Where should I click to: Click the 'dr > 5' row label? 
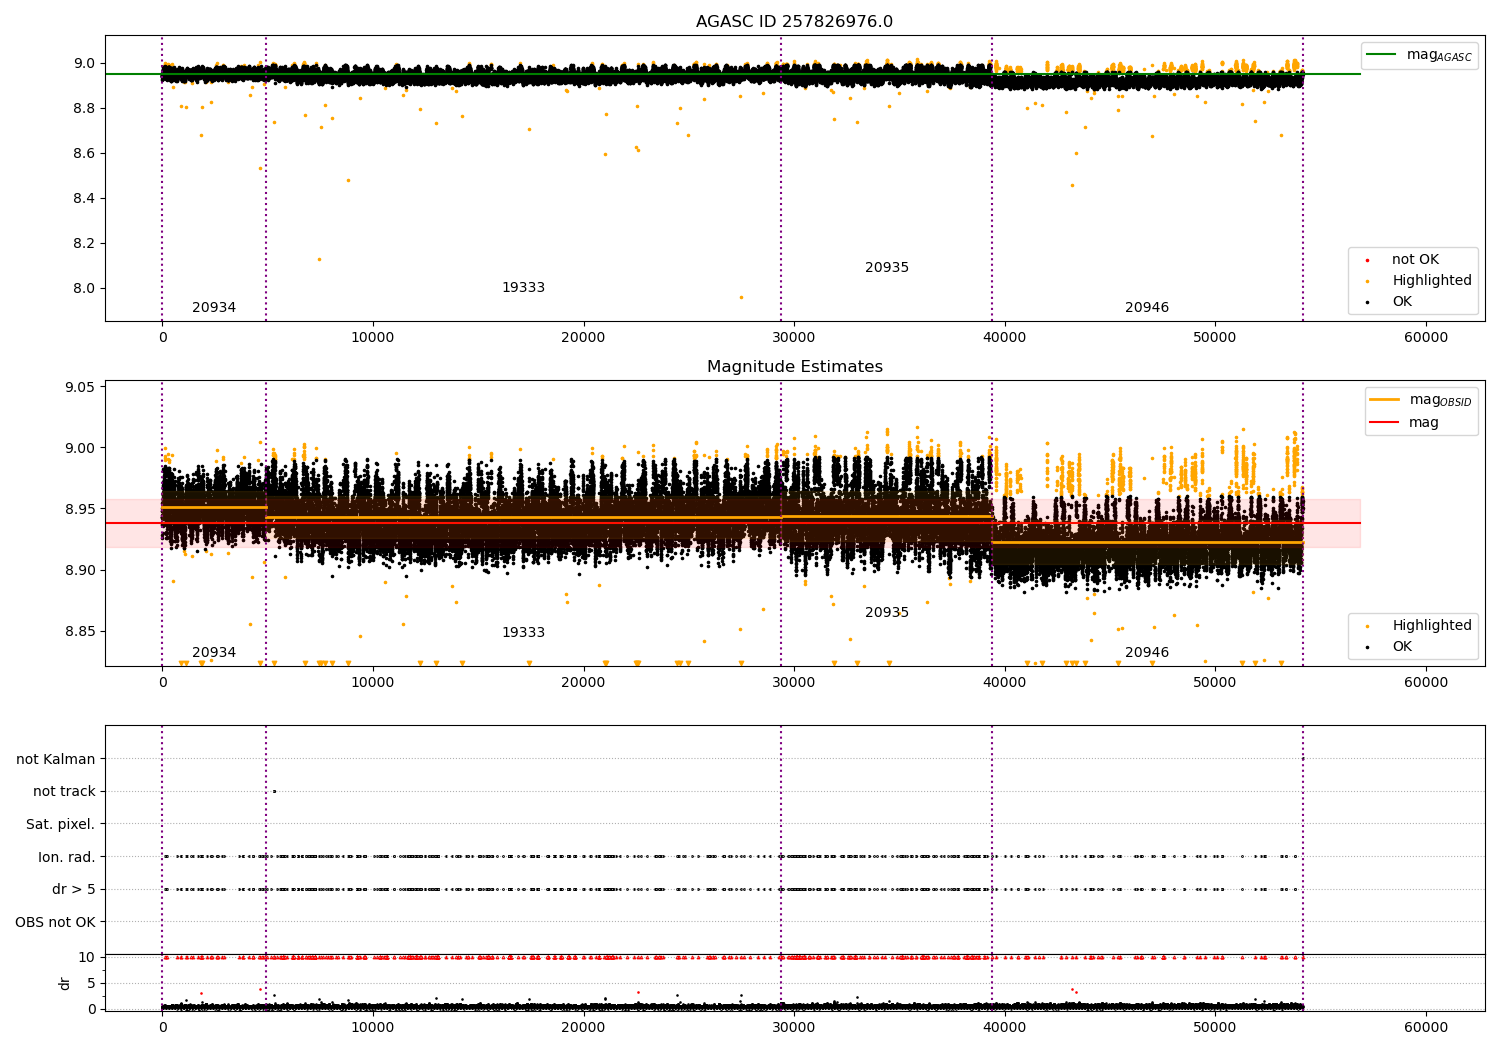[x=73, y=889]
